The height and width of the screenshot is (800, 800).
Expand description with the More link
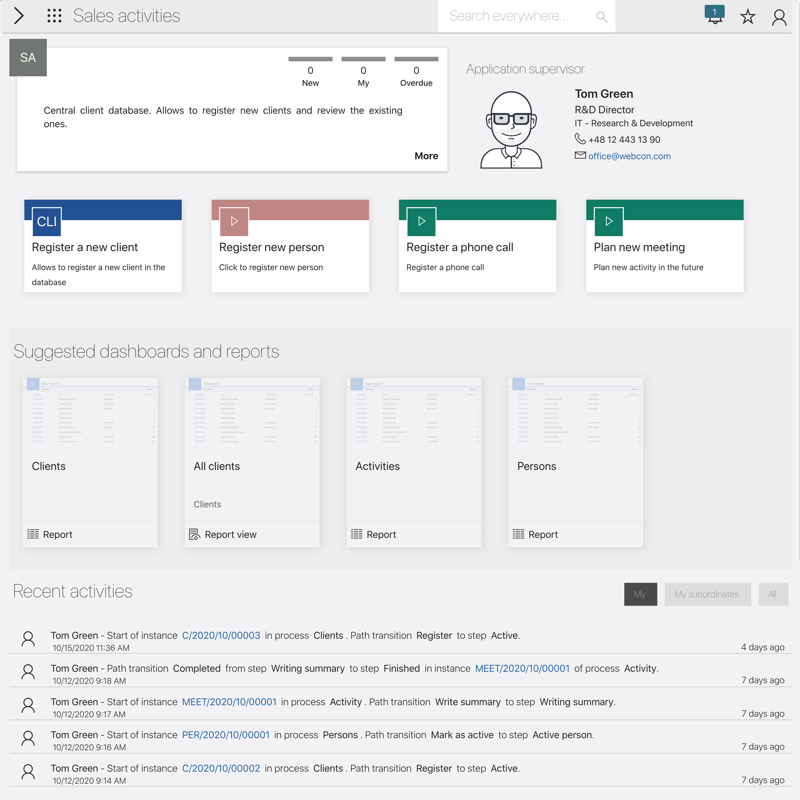[x=426, y=156]
